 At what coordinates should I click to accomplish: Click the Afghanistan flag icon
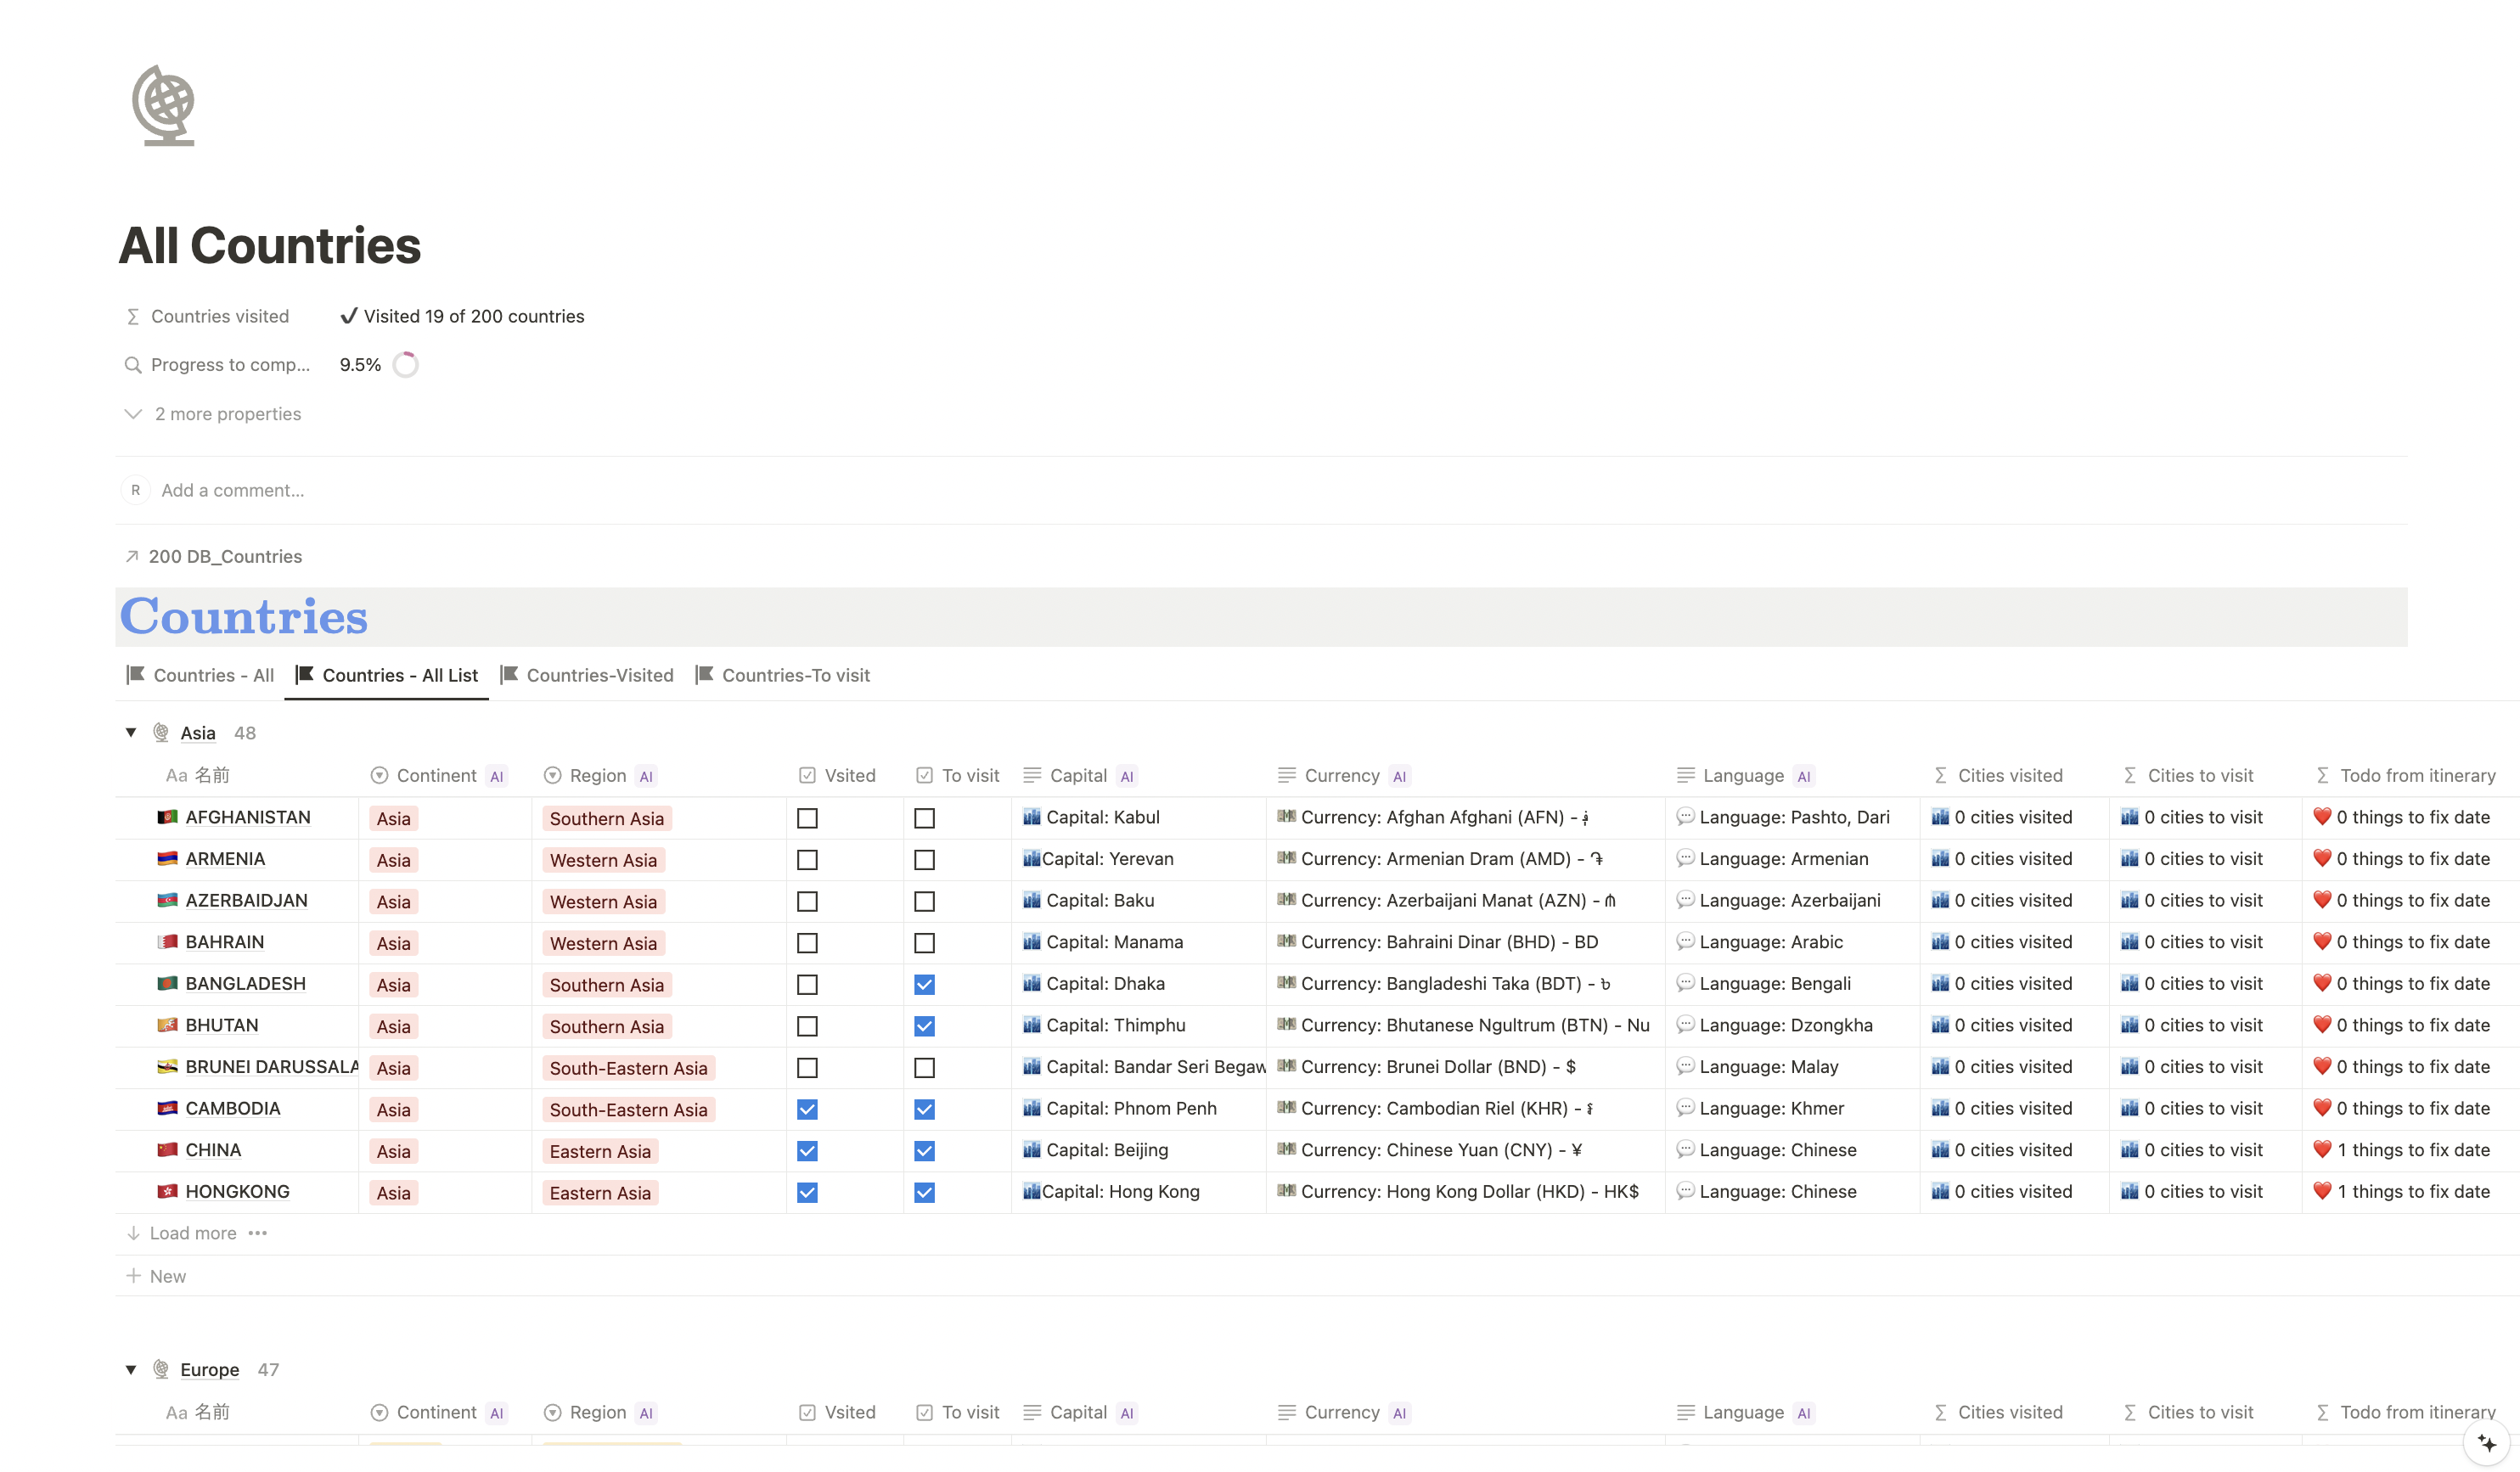click(167, 817)
